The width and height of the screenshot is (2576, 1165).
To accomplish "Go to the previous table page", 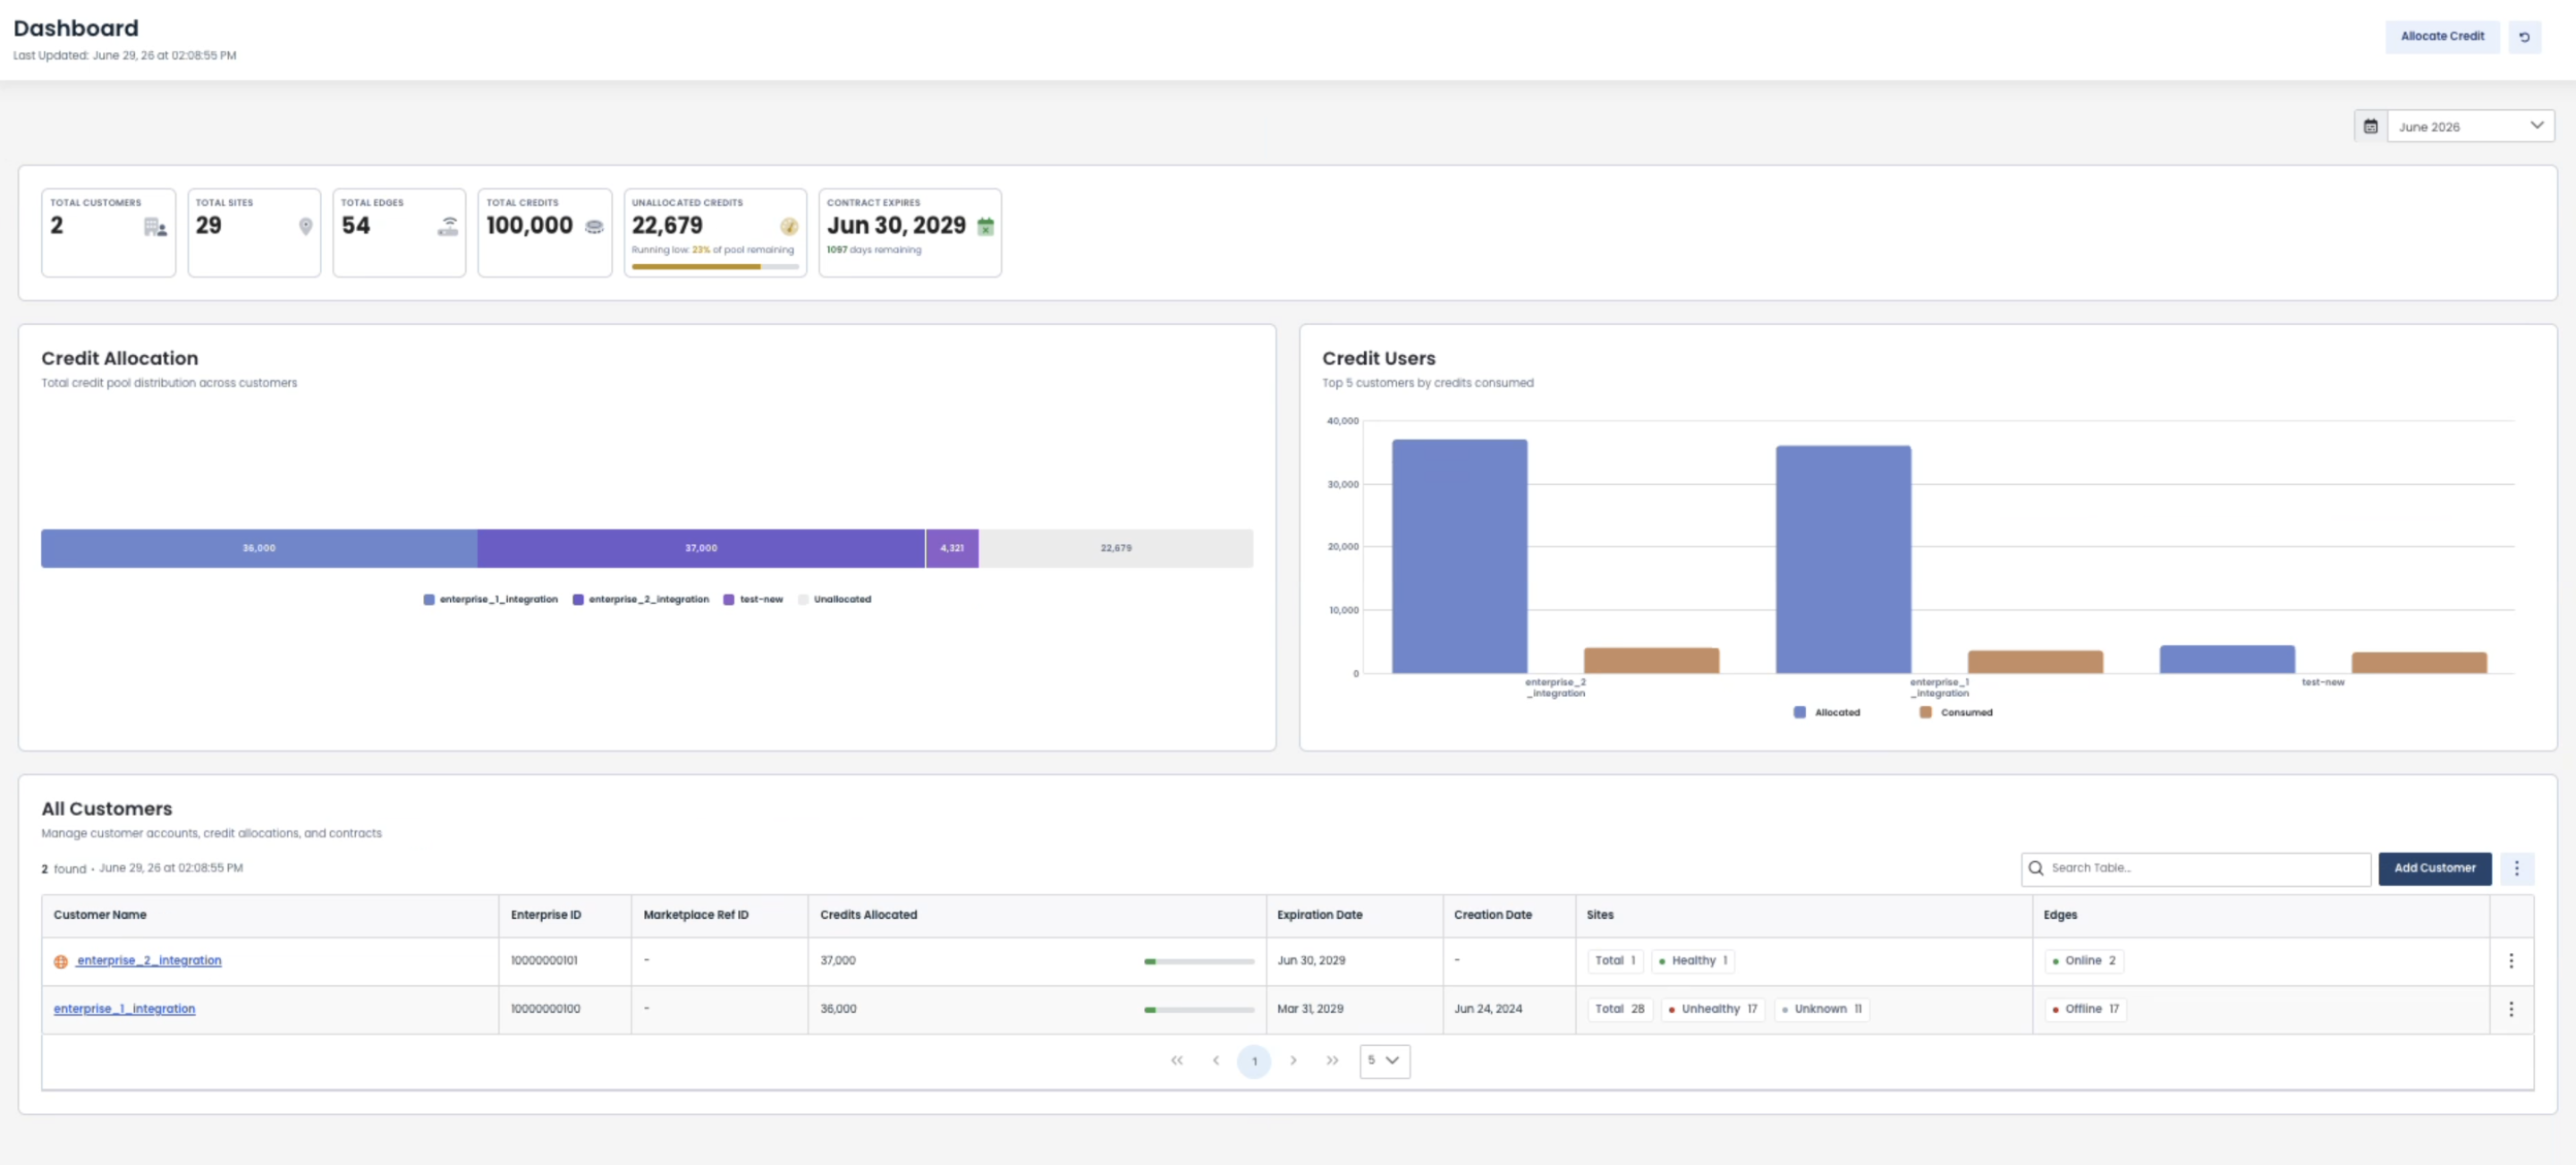I will click(1216, 1061).
